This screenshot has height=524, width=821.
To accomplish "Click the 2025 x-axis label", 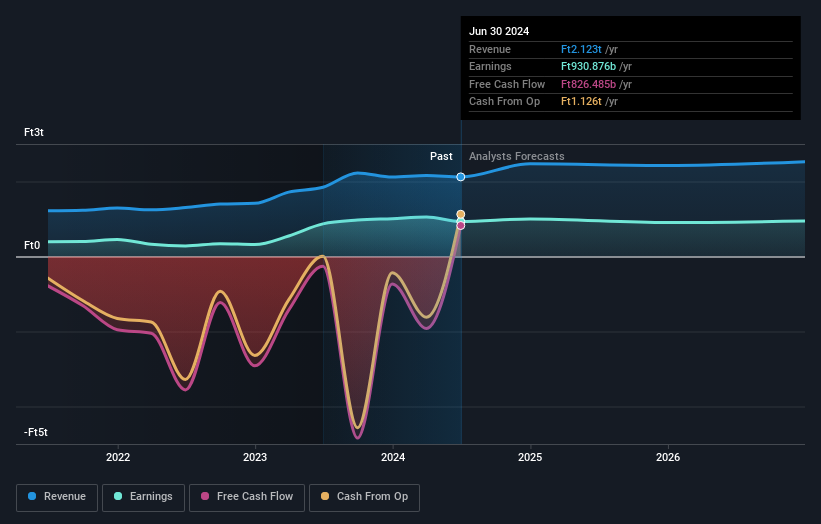I will (530, 458).
